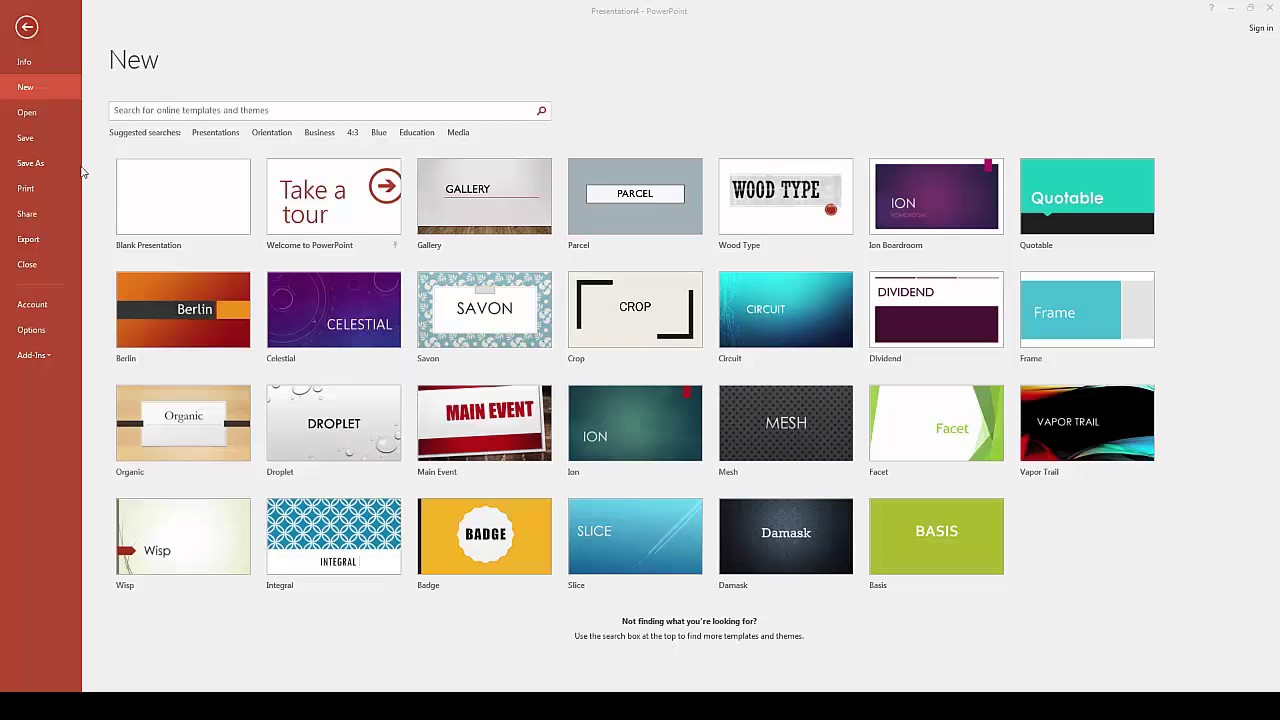The image size is (1280, 720).
Task: Choose the Basis theme thumbnail
Action: click(936, 537)
